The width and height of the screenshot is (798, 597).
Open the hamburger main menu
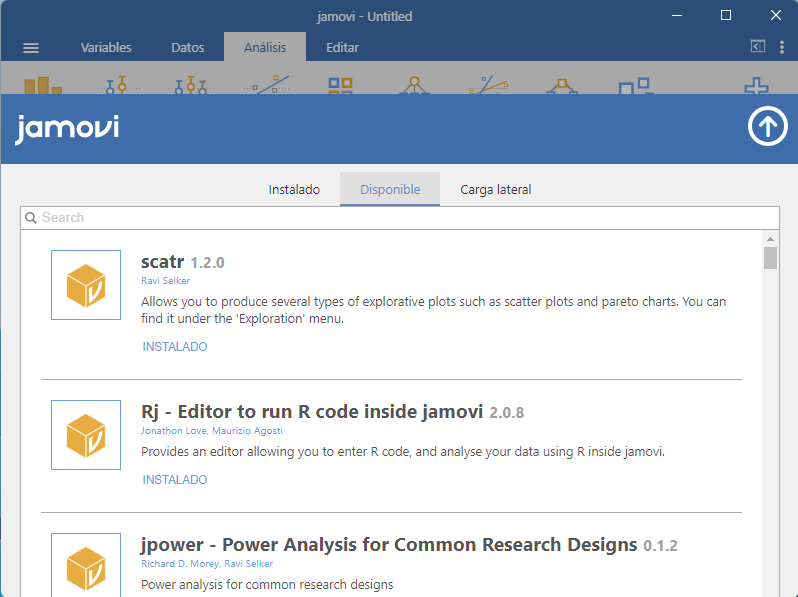31,48
